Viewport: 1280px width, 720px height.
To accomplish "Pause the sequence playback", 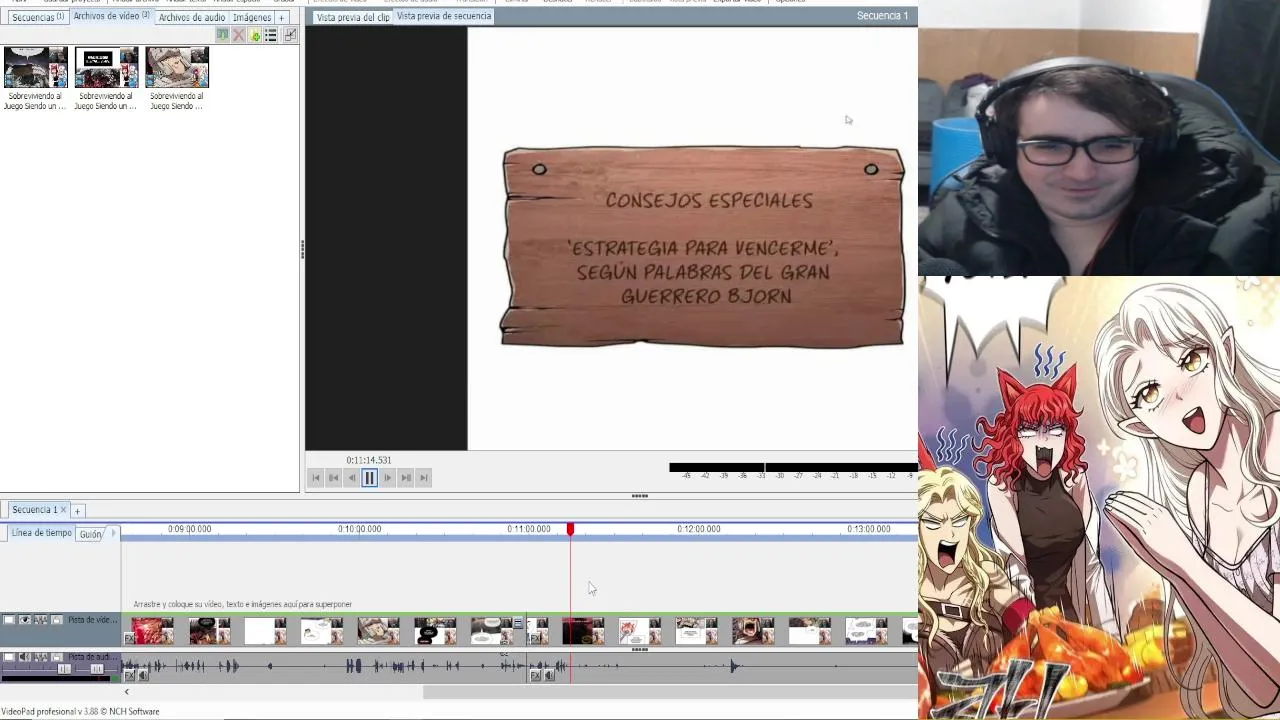I will tap(370, 478).
